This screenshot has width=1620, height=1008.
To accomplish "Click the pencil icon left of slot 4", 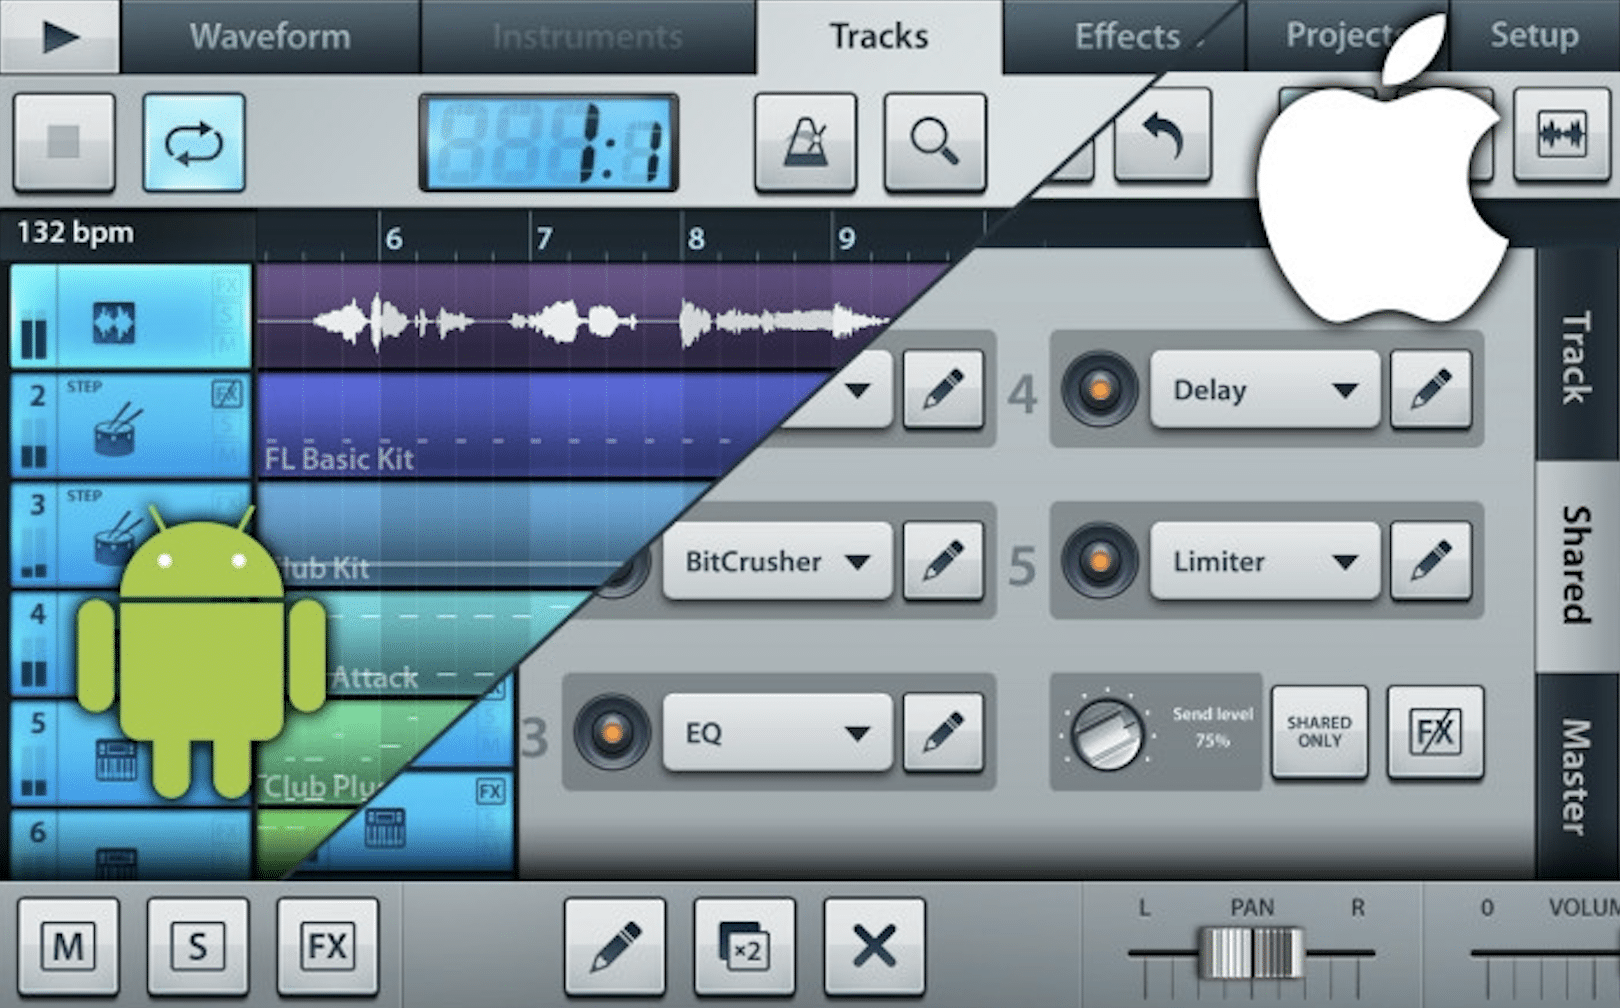I will coord(943,390).
